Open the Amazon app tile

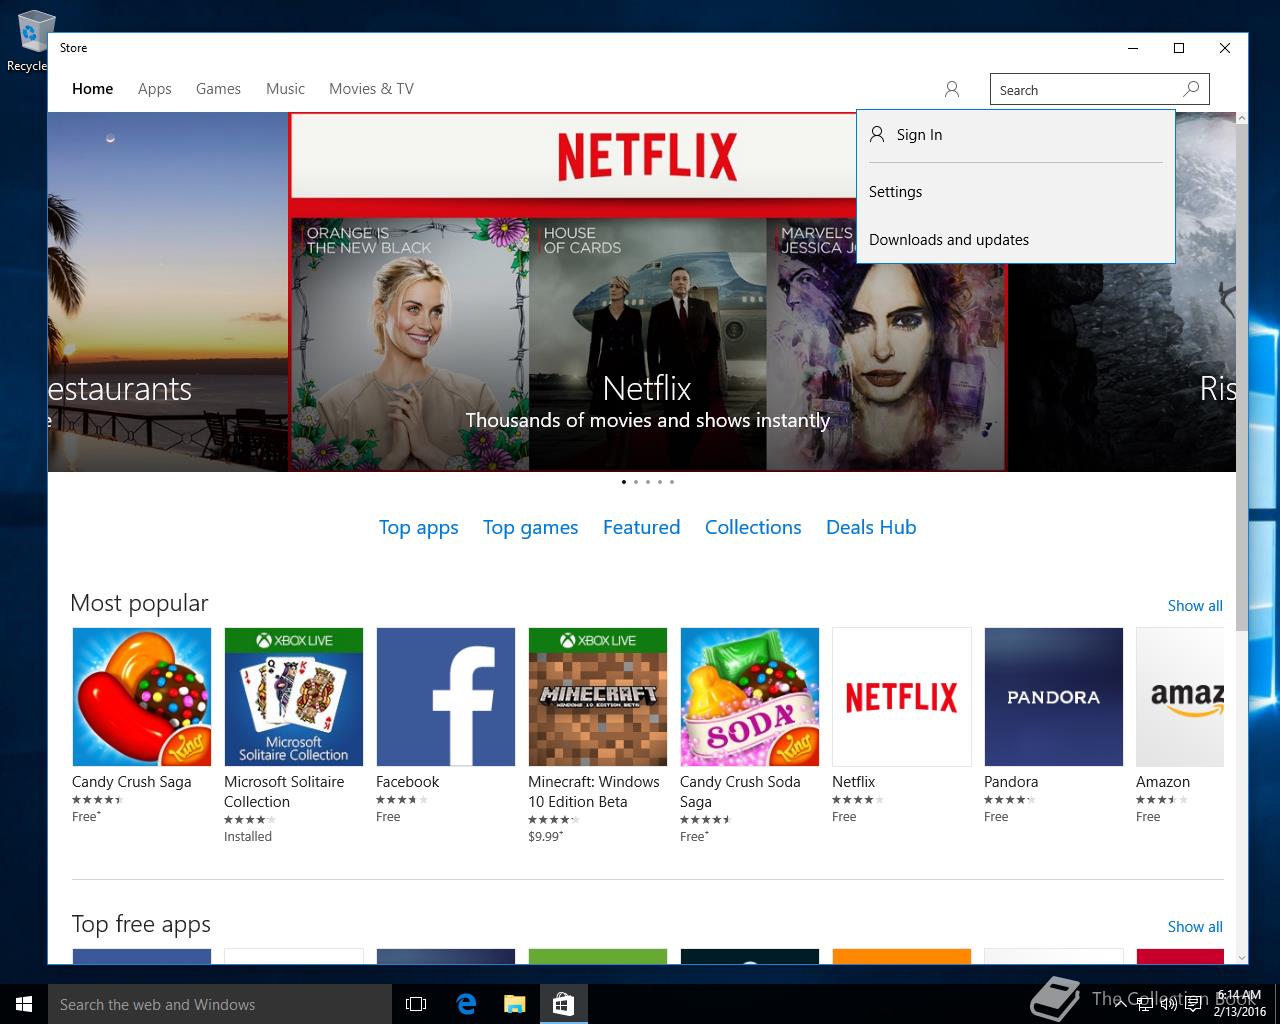1180,697
